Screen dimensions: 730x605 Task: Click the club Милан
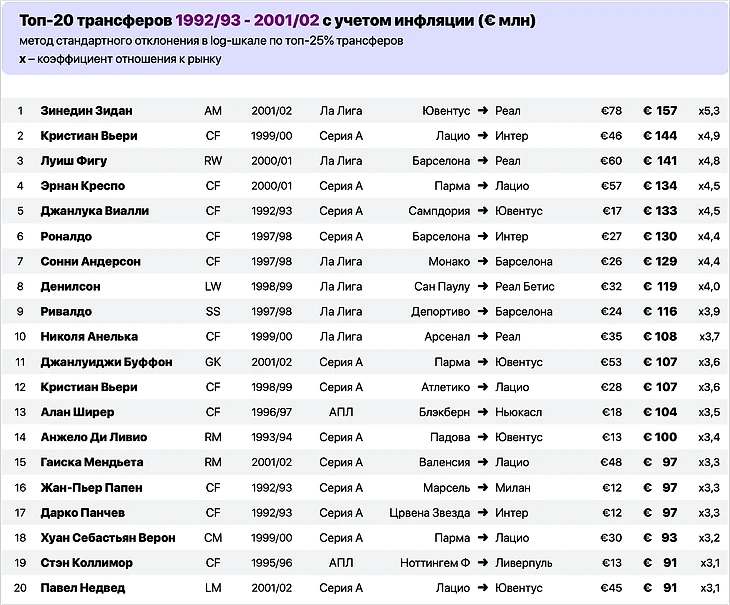(513, 488)
